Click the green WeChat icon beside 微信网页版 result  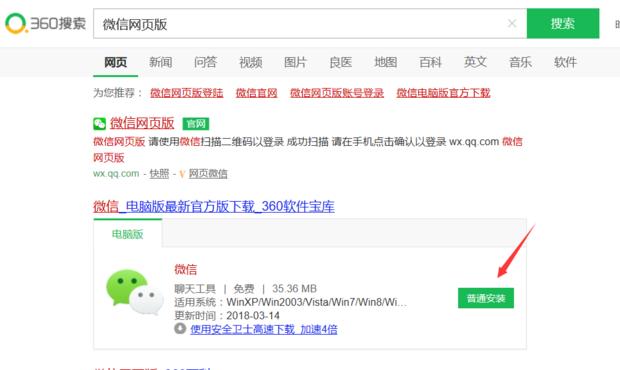(100, 124)
